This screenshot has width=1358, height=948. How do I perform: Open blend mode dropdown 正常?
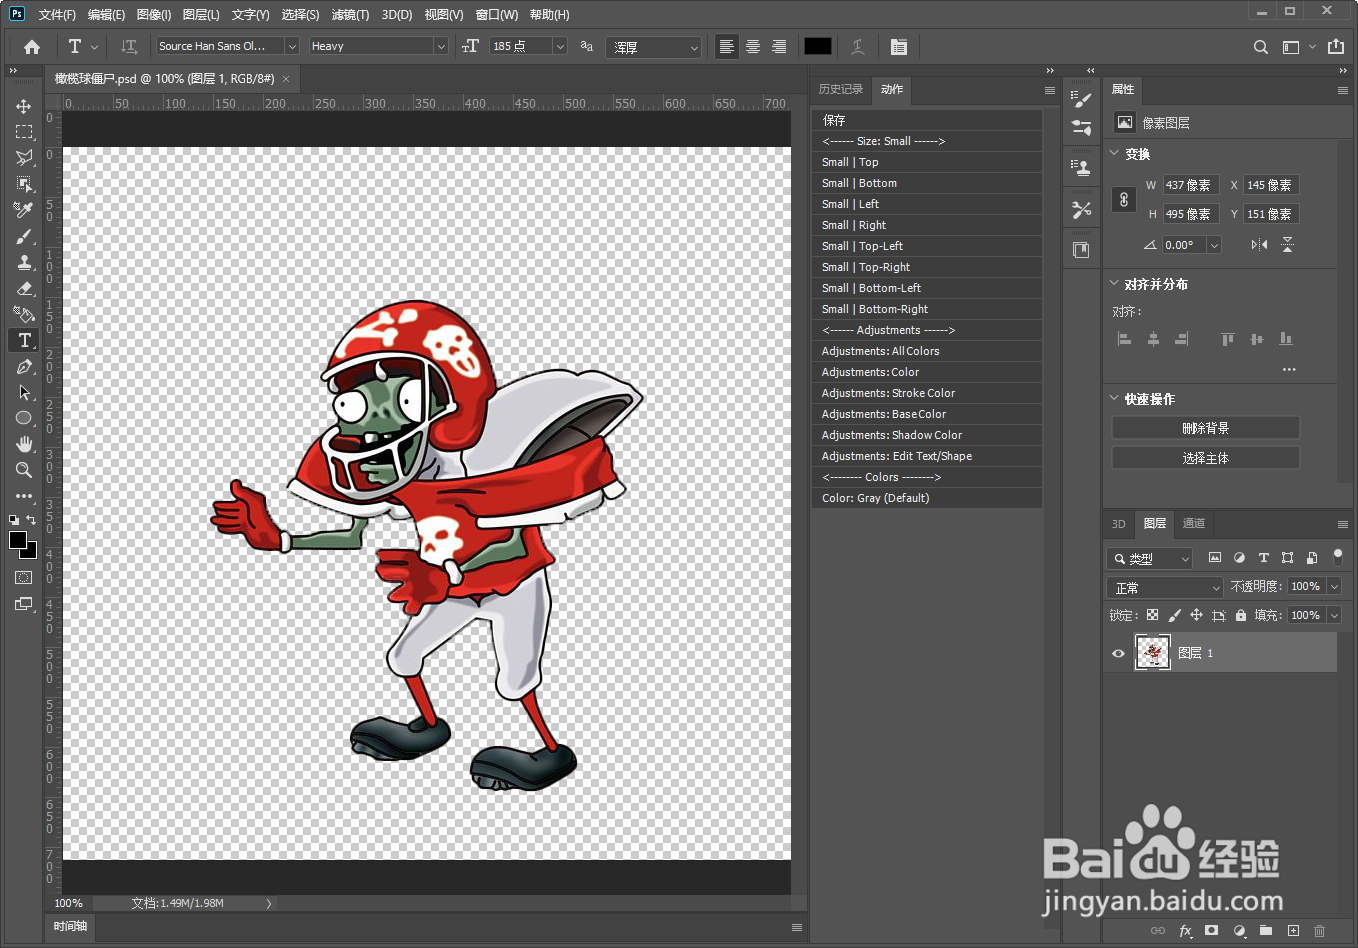pyautogui.click(x=1165, y=587)
